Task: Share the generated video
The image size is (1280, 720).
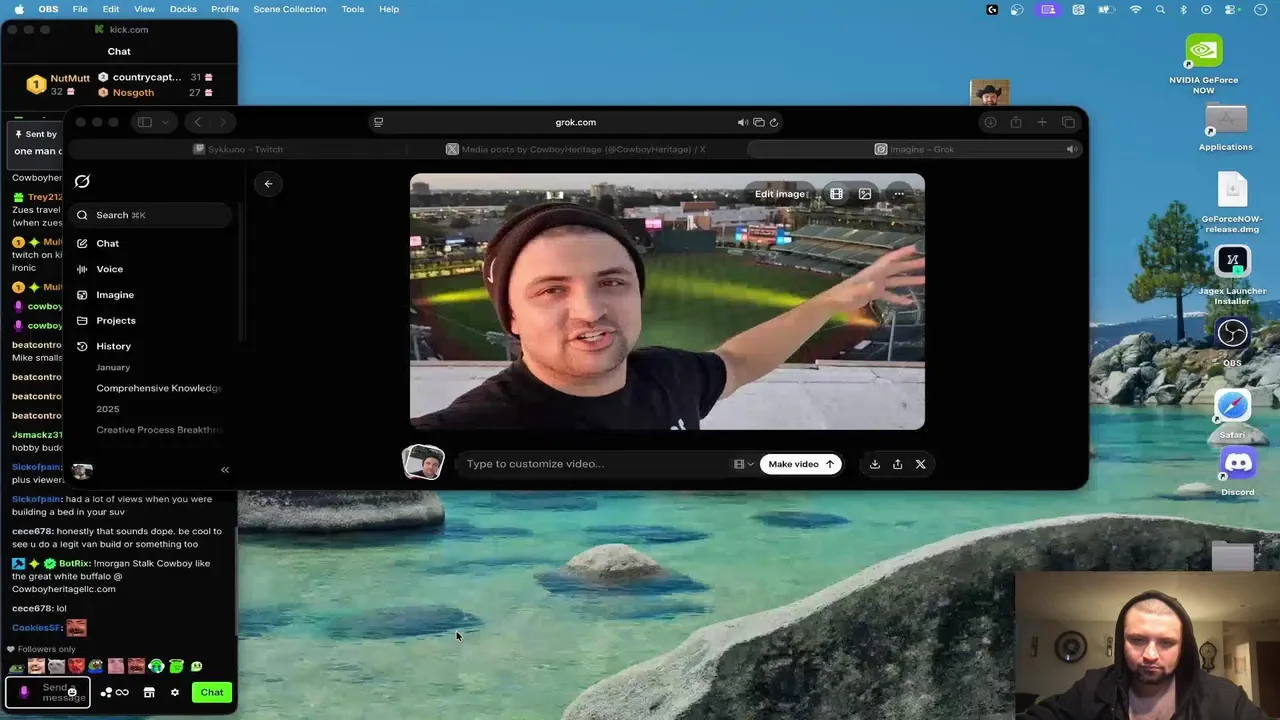Action: [897, 464]
